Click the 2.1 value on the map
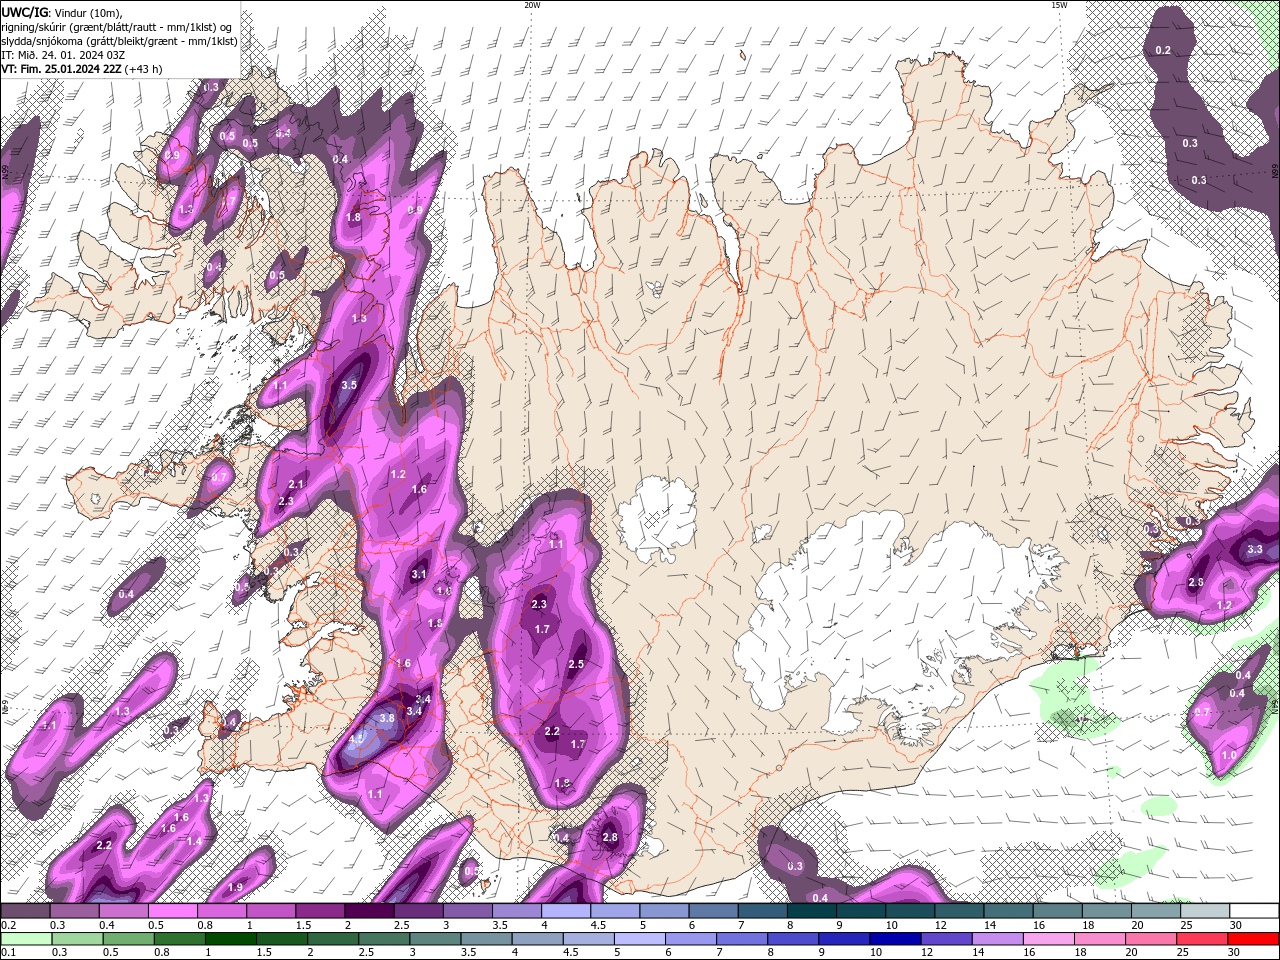 296,484
